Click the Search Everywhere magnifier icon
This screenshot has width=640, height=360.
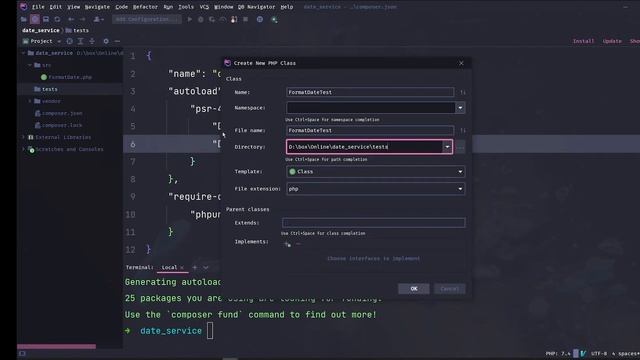tap(274, 19)
